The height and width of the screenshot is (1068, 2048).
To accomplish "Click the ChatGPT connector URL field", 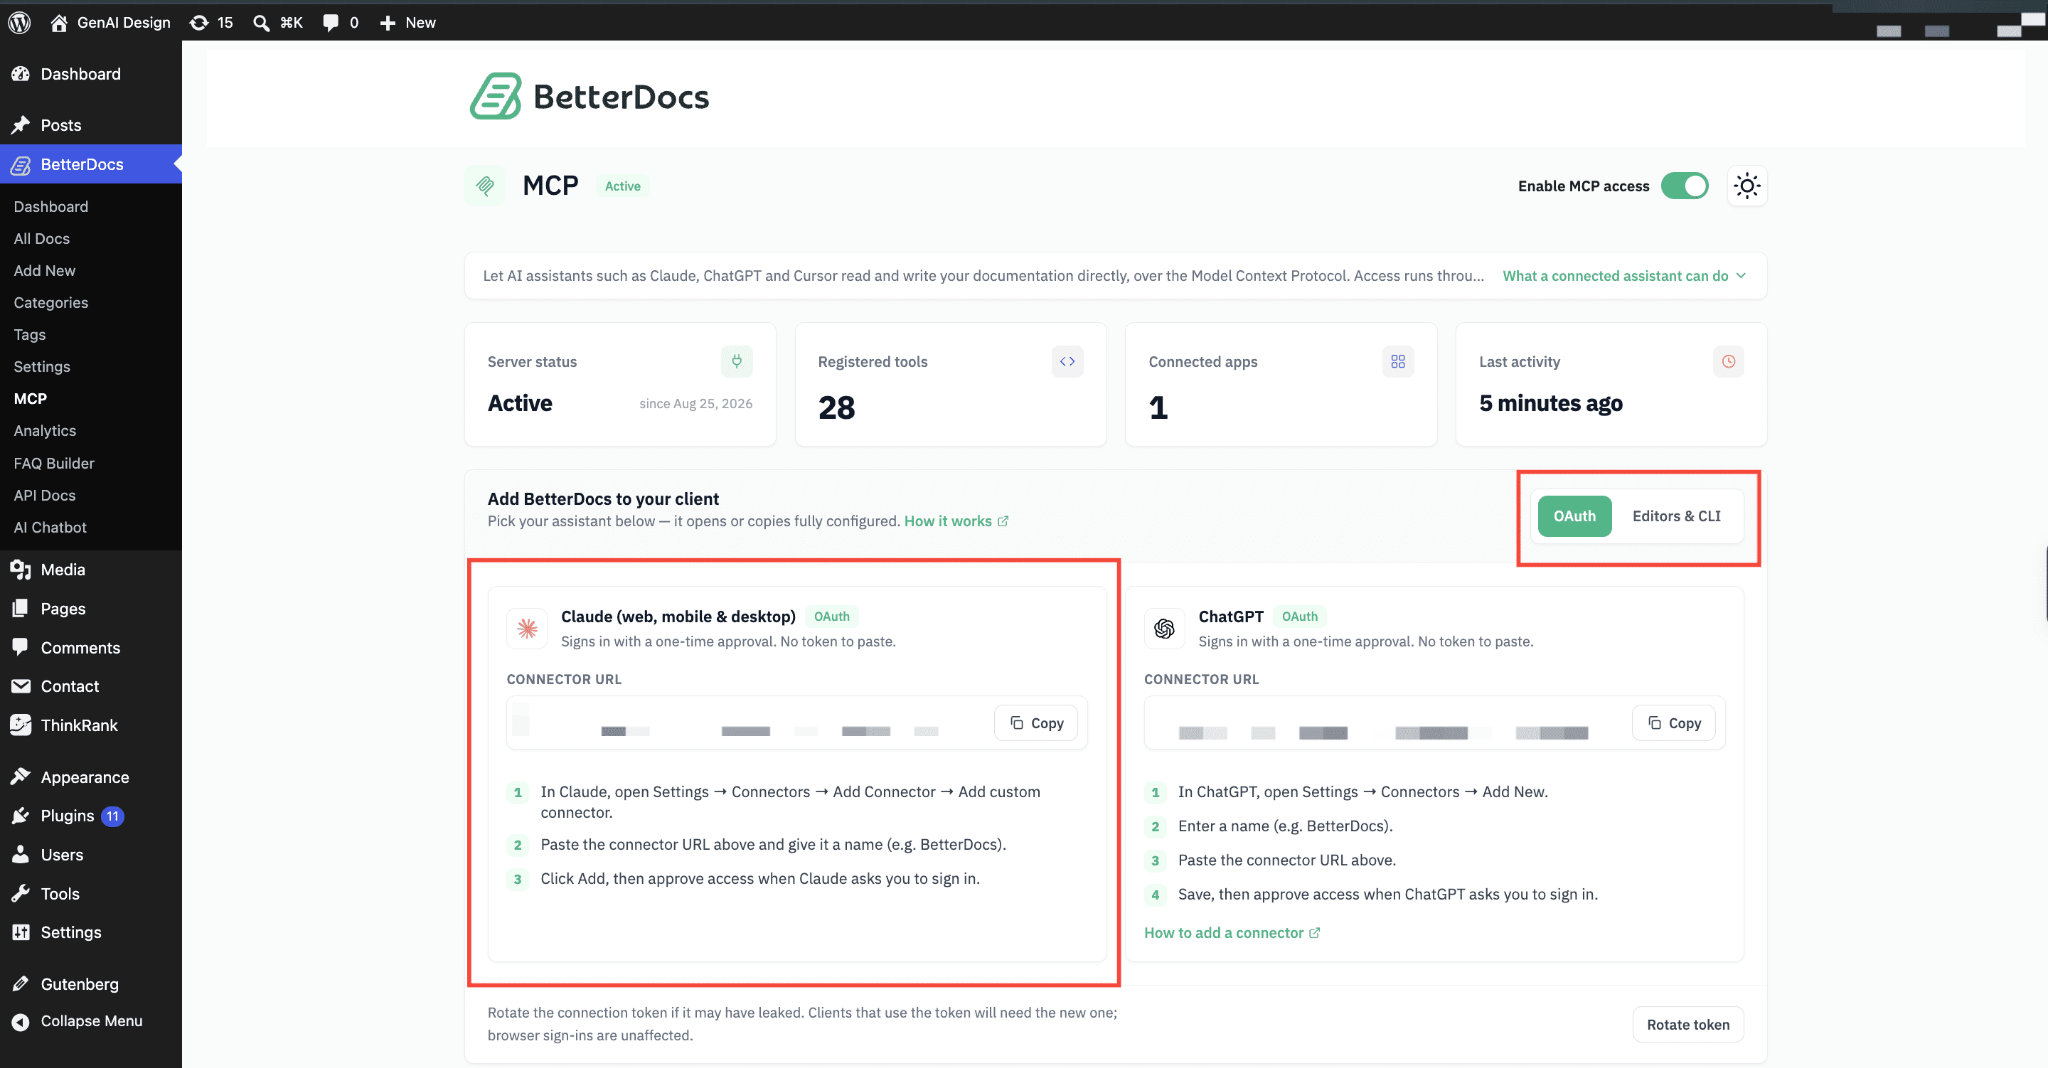I will pyautogui.click(x=1435, y=723).
